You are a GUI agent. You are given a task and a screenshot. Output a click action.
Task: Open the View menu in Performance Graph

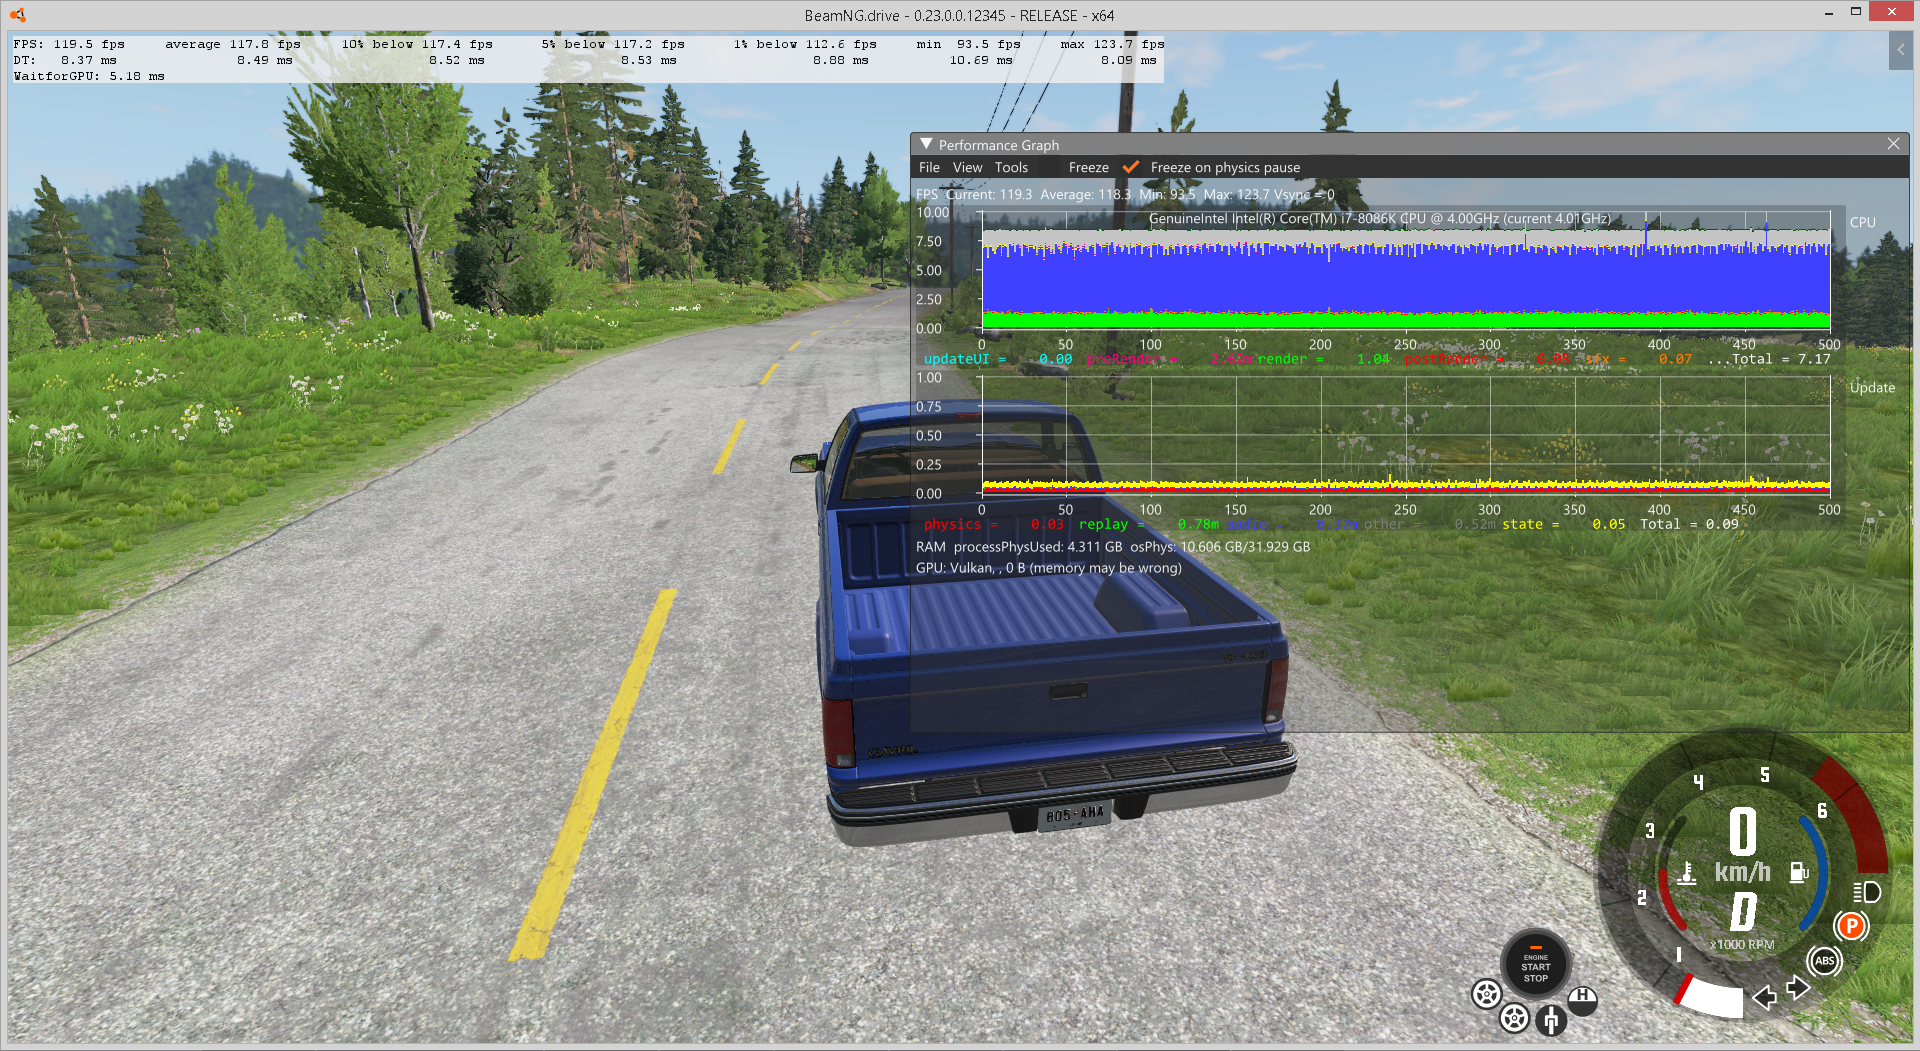[967, 168]
